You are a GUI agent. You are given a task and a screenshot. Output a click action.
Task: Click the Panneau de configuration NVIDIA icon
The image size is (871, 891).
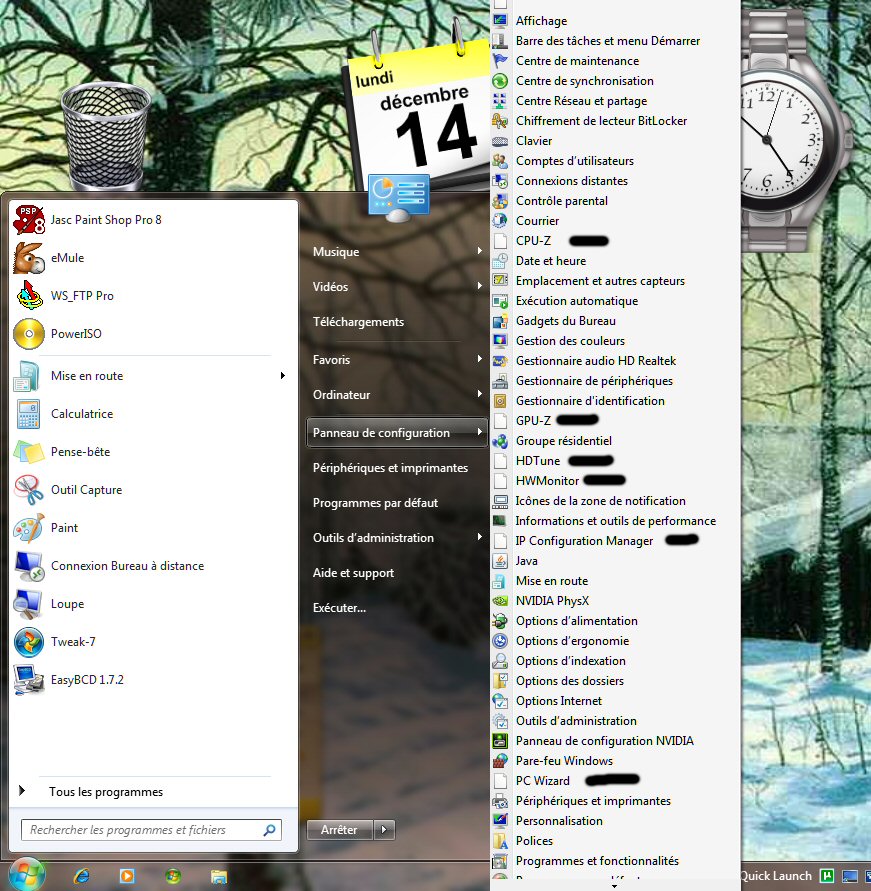point(500,741)
